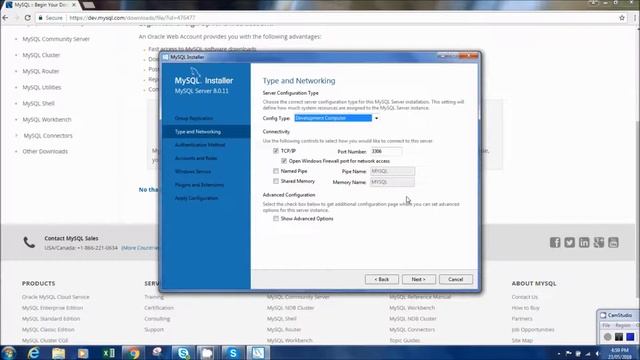Select Type and Networking step in sidebar
The image size is (640, 360).
[198, 132]
